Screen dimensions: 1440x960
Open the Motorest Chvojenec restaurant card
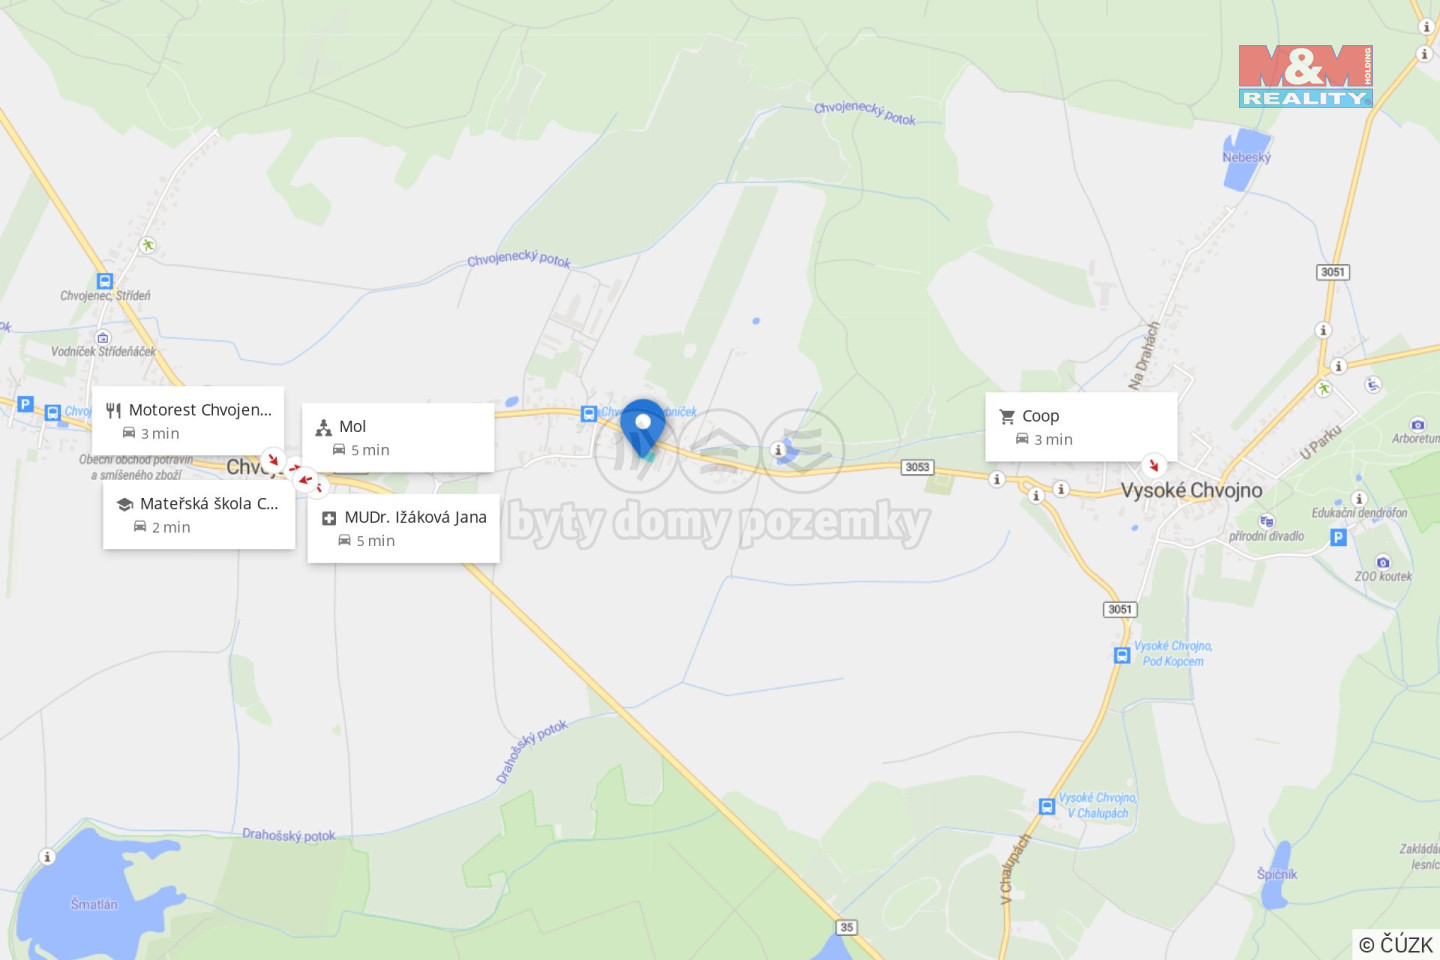point(188,421)
